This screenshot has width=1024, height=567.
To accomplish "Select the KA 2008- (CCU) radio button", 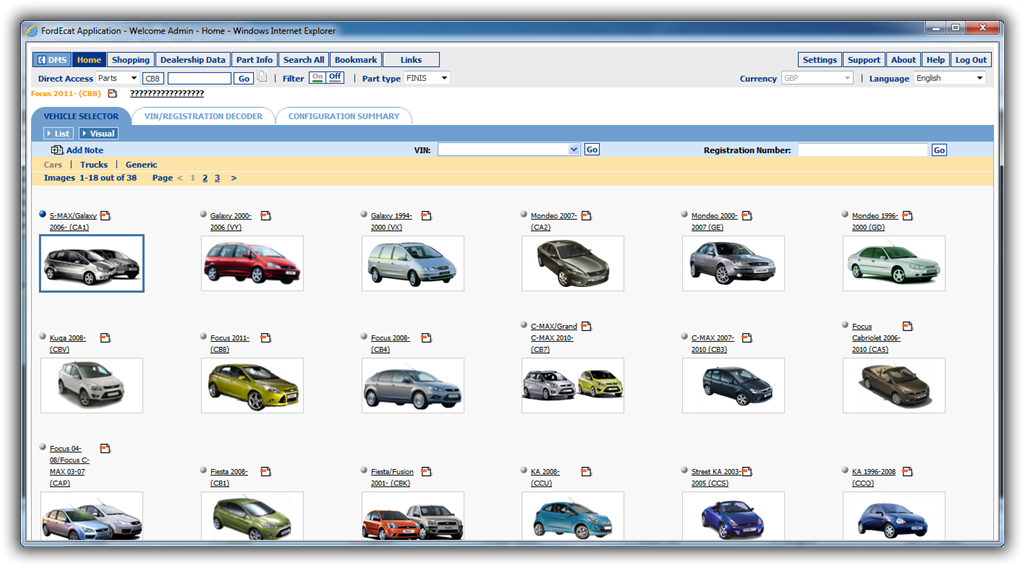I will coord(524,470).
